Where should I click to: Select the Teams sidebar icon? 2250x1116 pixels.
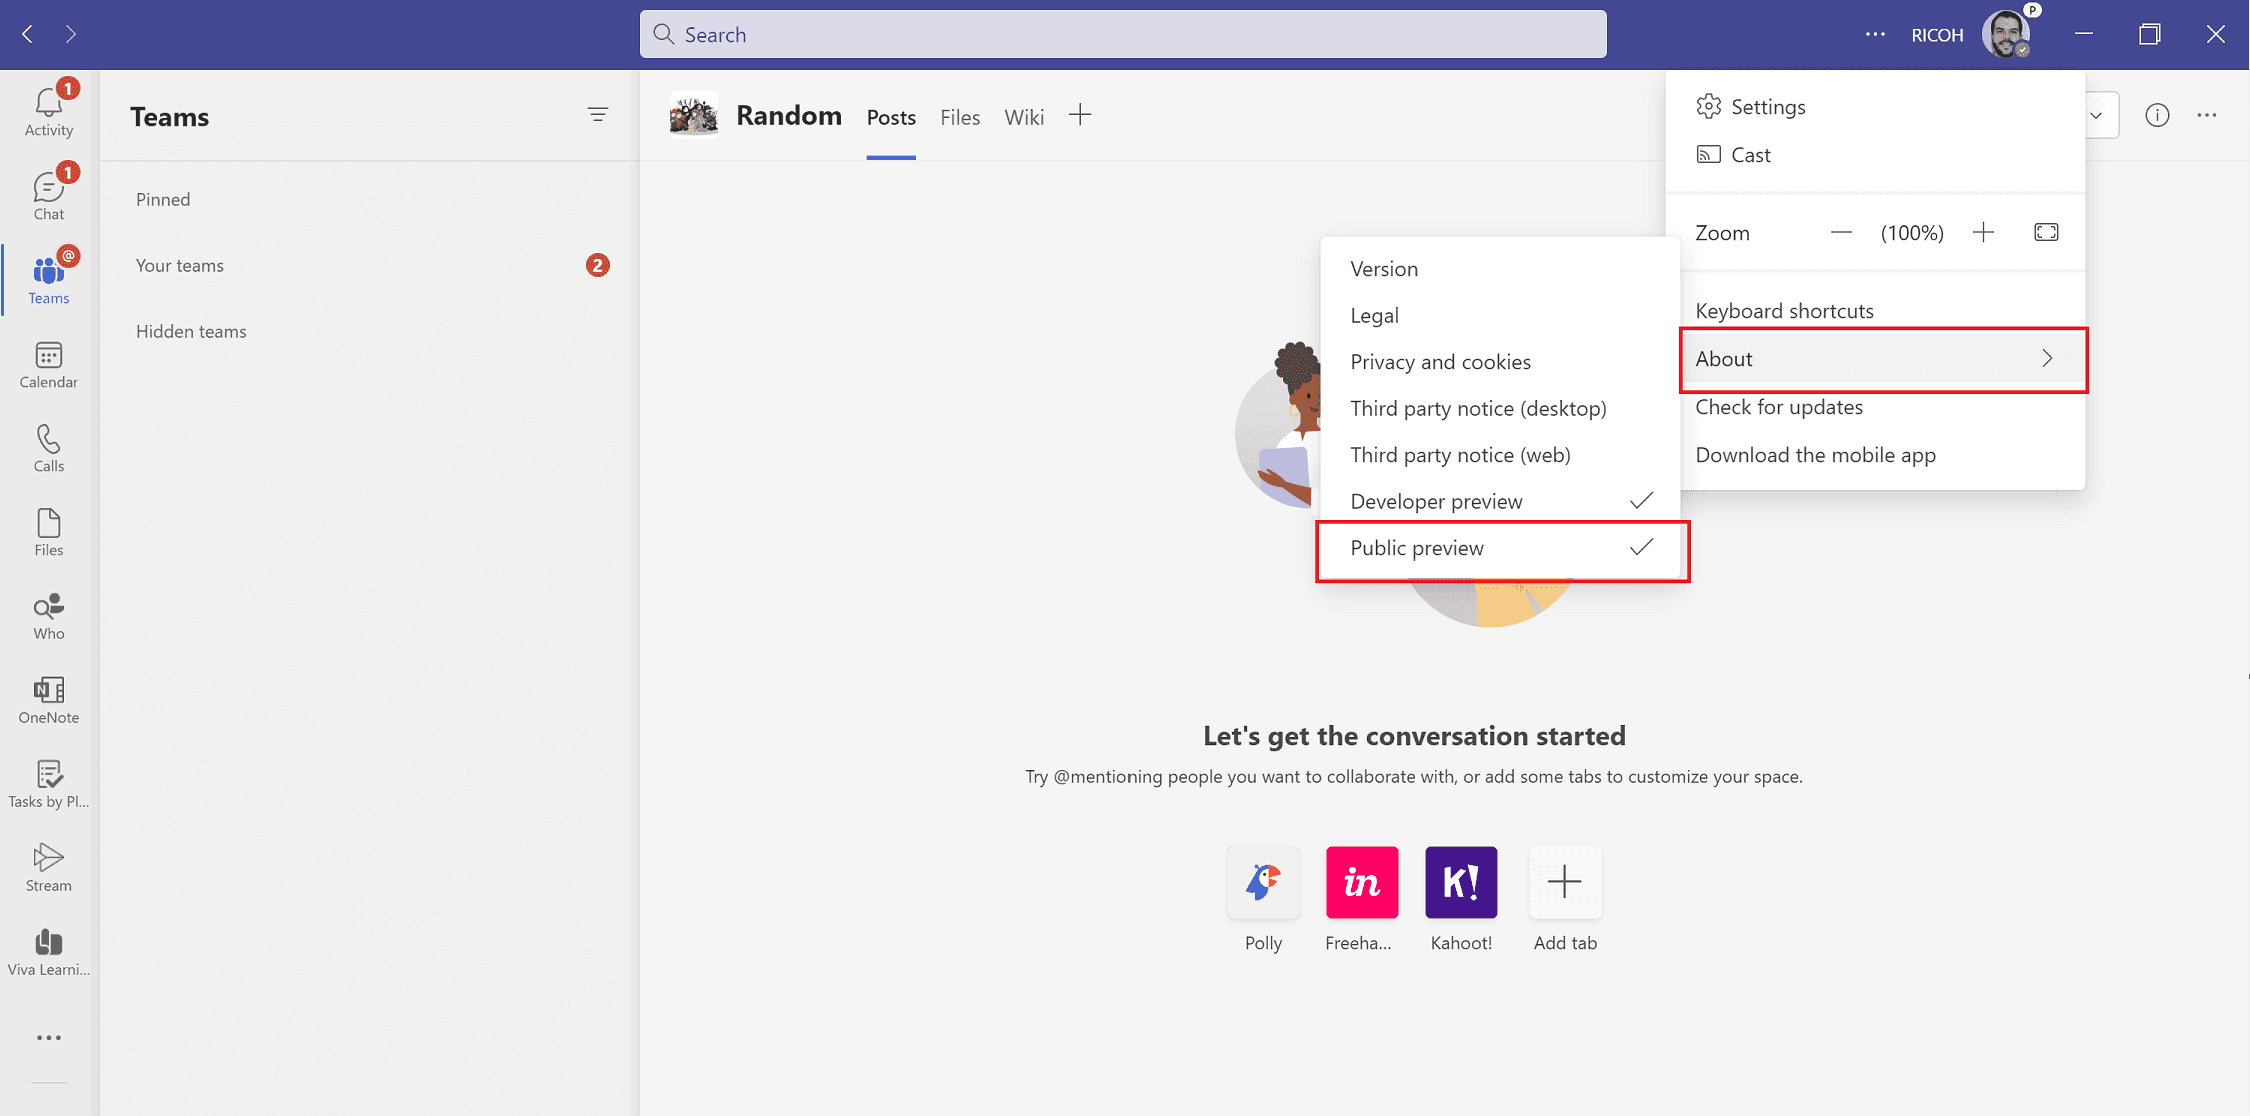49,279
